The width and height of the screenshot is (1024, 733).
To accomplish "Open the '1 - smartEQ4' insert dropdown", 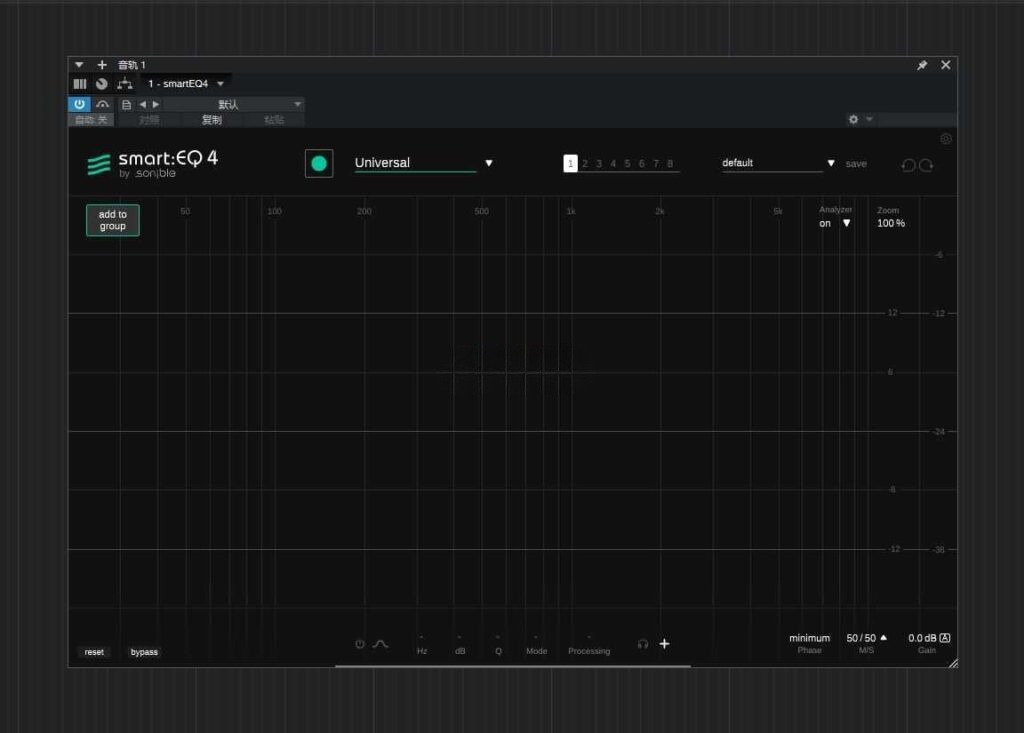I will point(185,84).
